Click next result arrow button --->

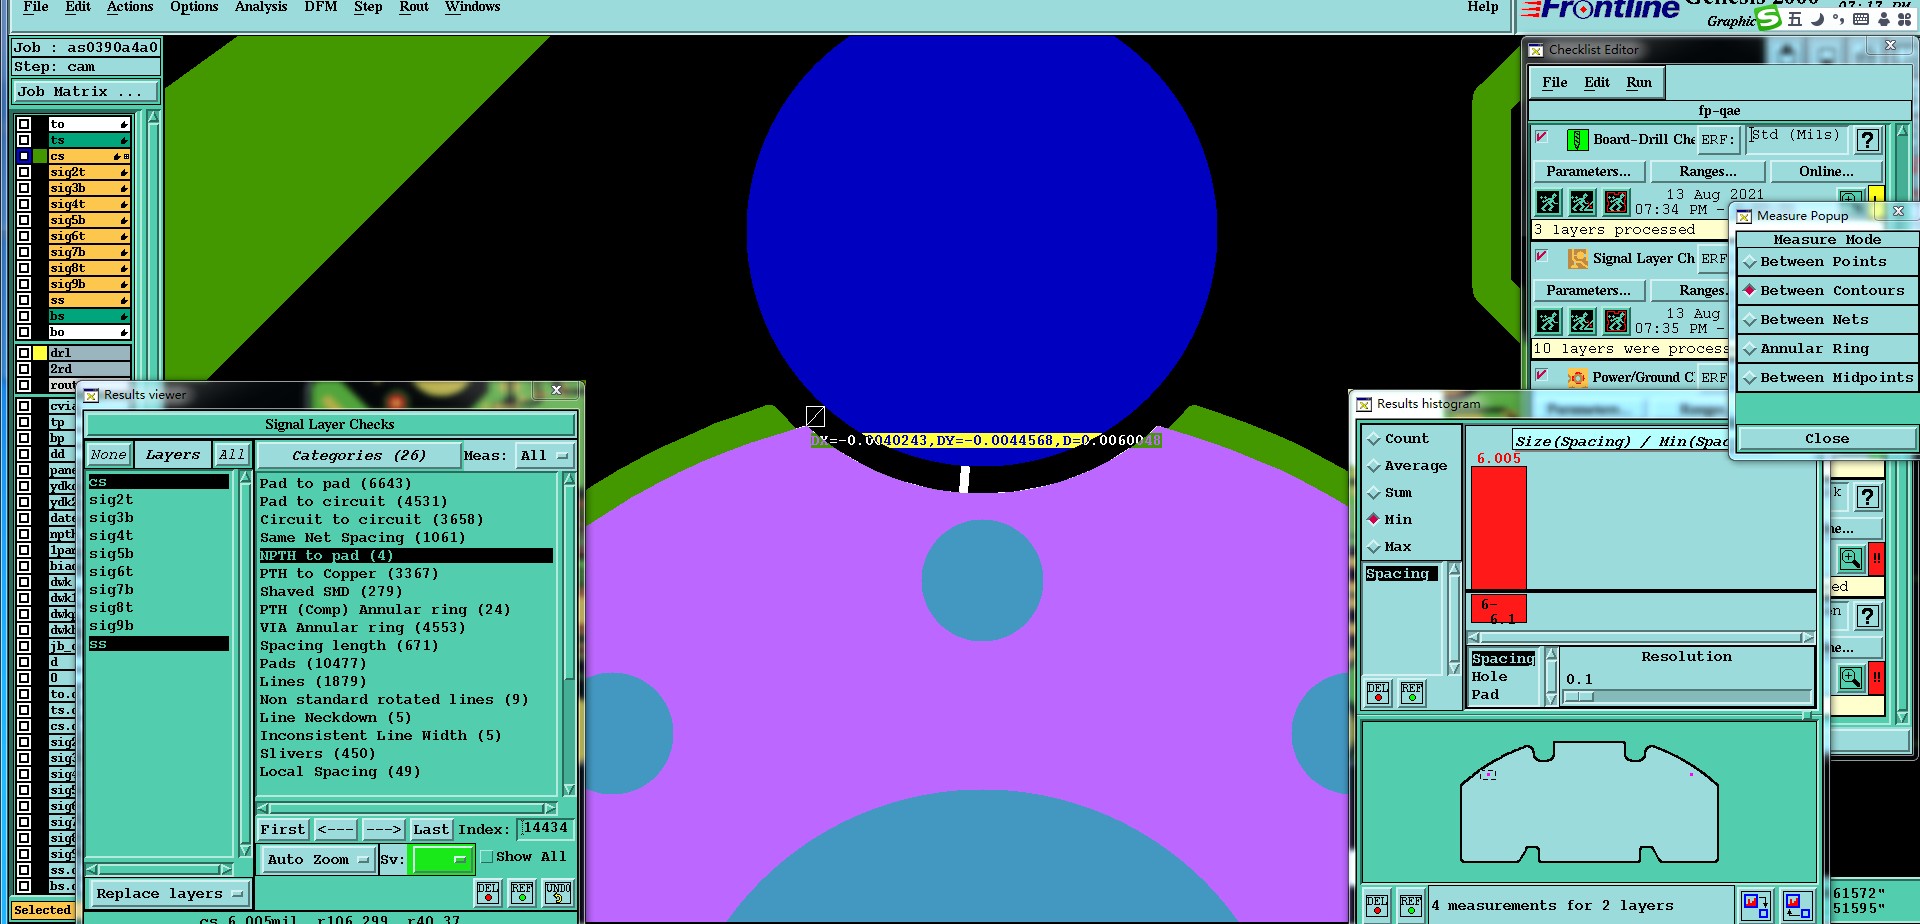click(383, 830)
